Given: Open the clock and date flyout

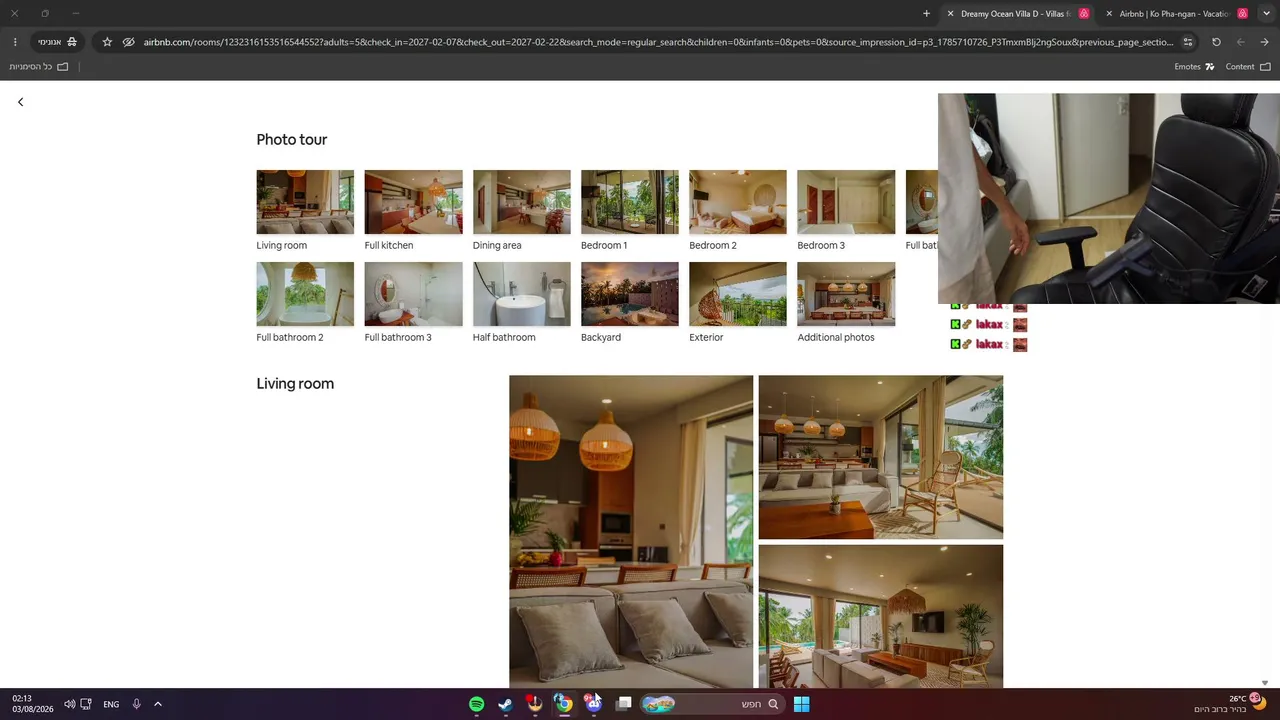Looking at the screenshot, I should click(x=32, y=704).
